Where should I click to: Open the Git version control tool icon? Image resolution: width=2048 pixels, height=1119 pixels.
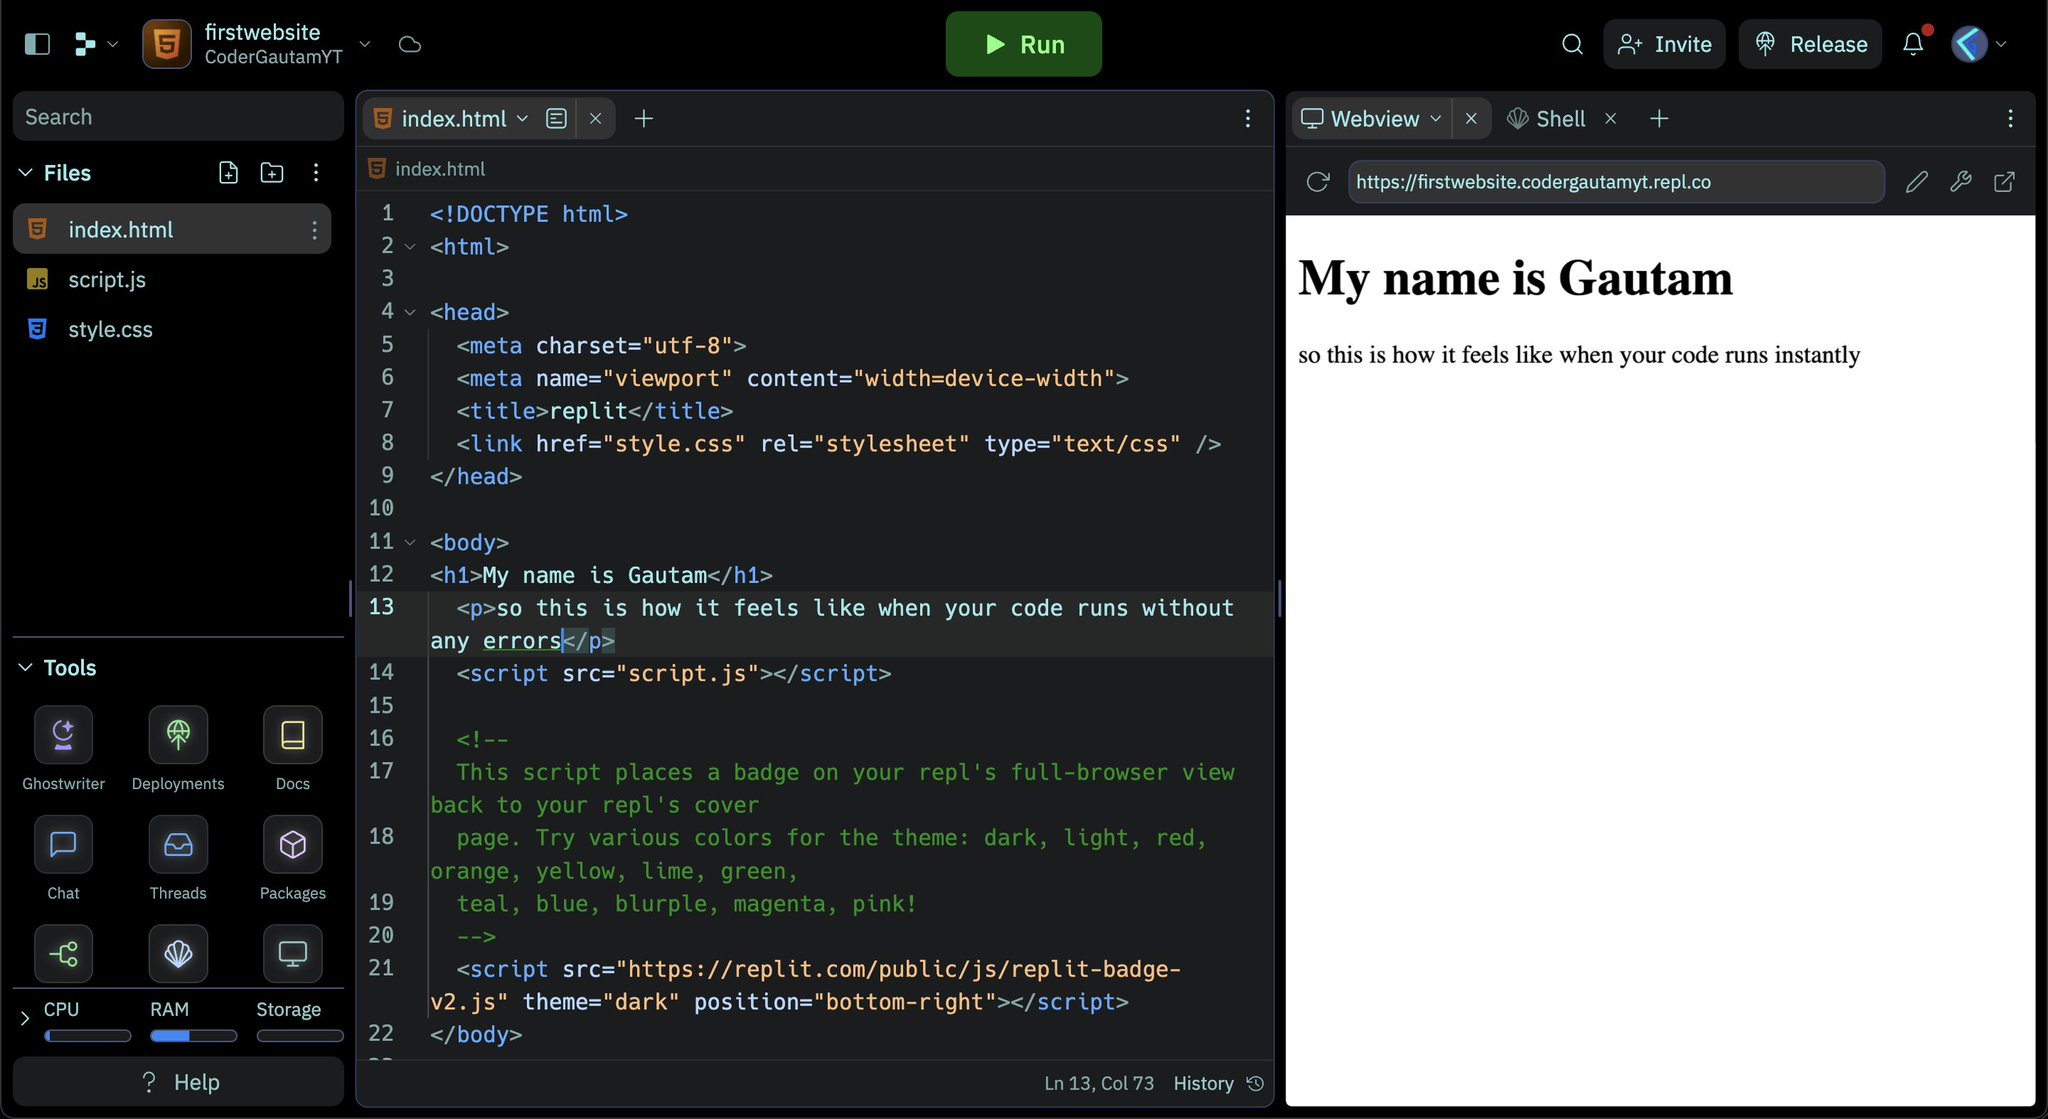[63, 954]
